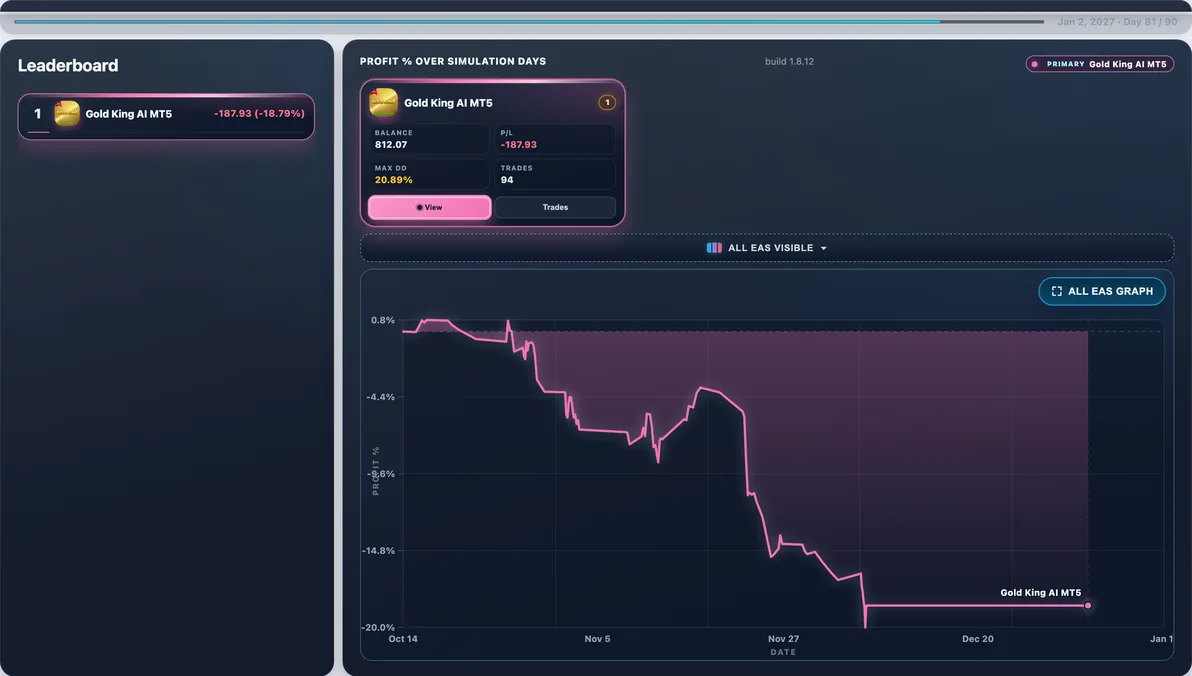This screenshot has width=1192, height=676.
Task: Click the Profit % Over Simulation Days title
Action: coord(453,62)
